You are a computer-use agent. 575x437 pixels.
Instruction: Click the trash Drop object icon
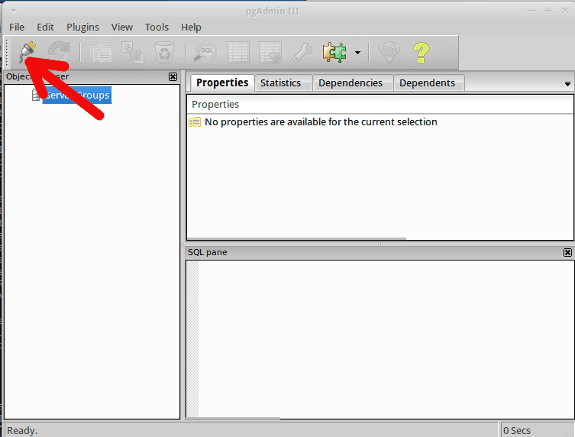[164, 52]
